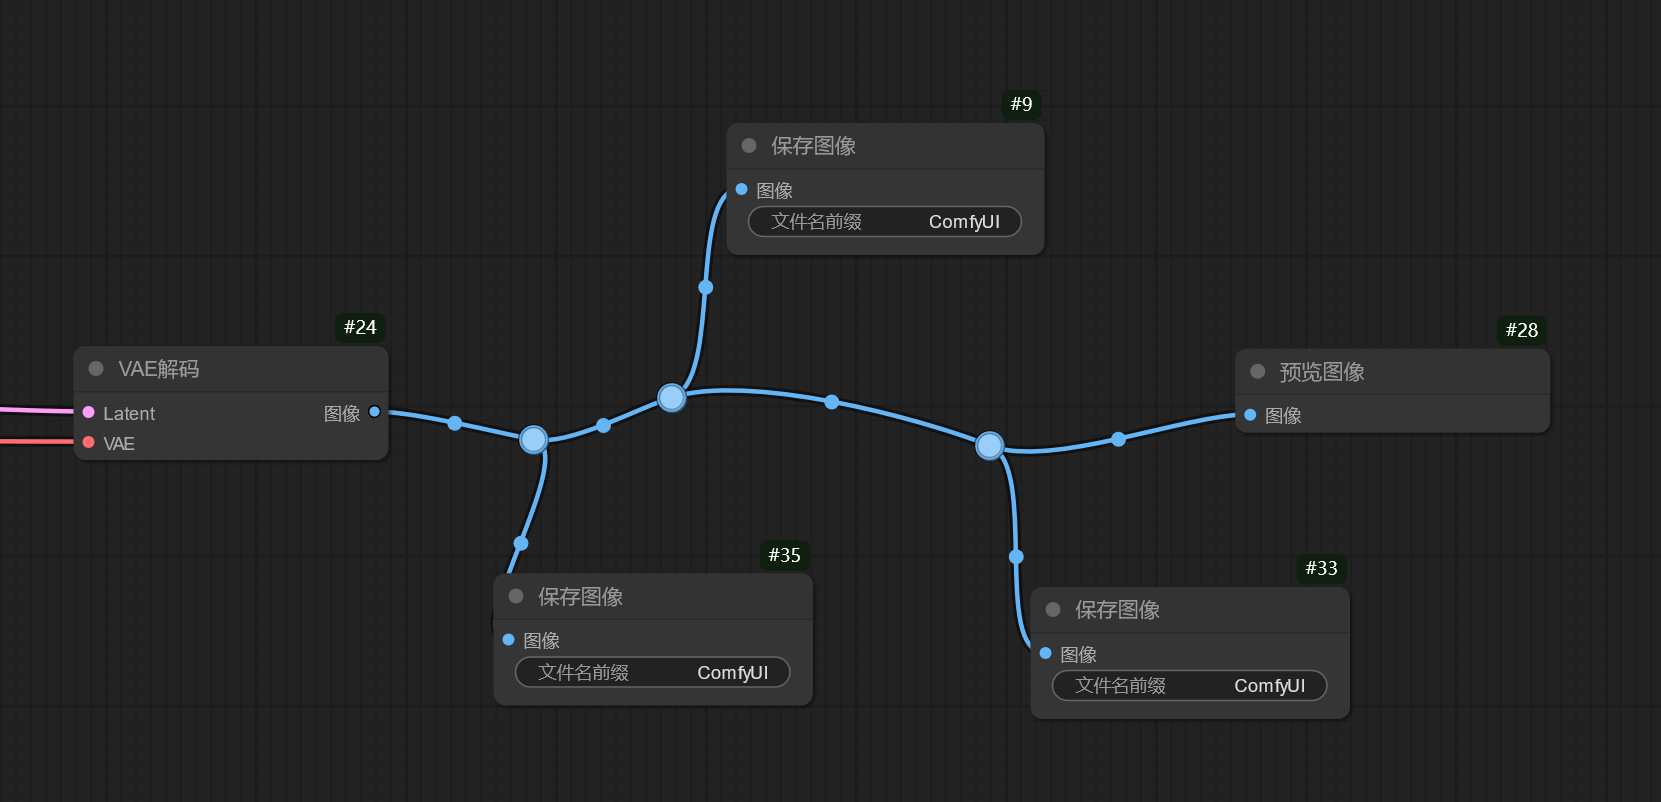Viewport: 1661px width, 802px height.
Task: Collapse 保存图像 node #35 using its title dot
Action: point(516,597)
